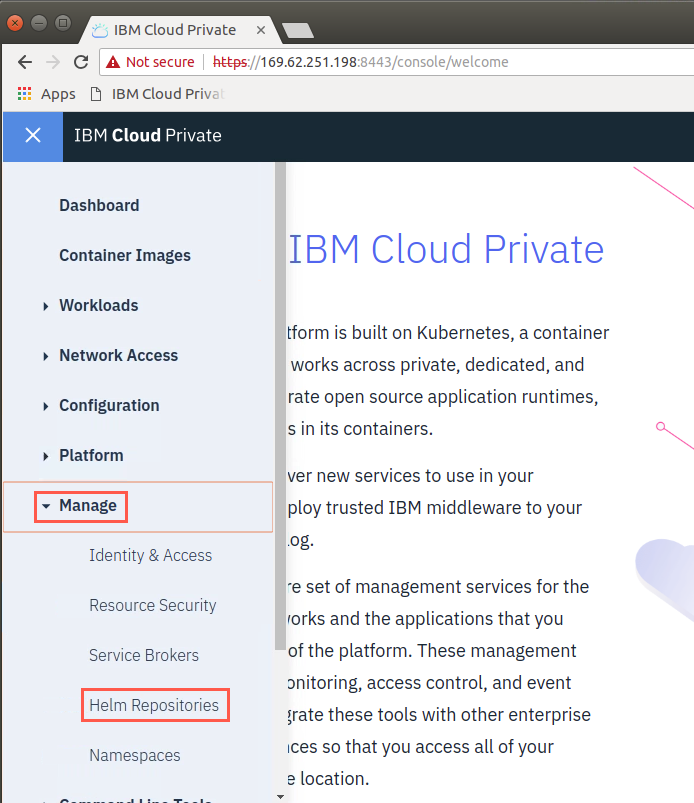
Task: Expand the Platform section arrow
Action: [46, 456]
